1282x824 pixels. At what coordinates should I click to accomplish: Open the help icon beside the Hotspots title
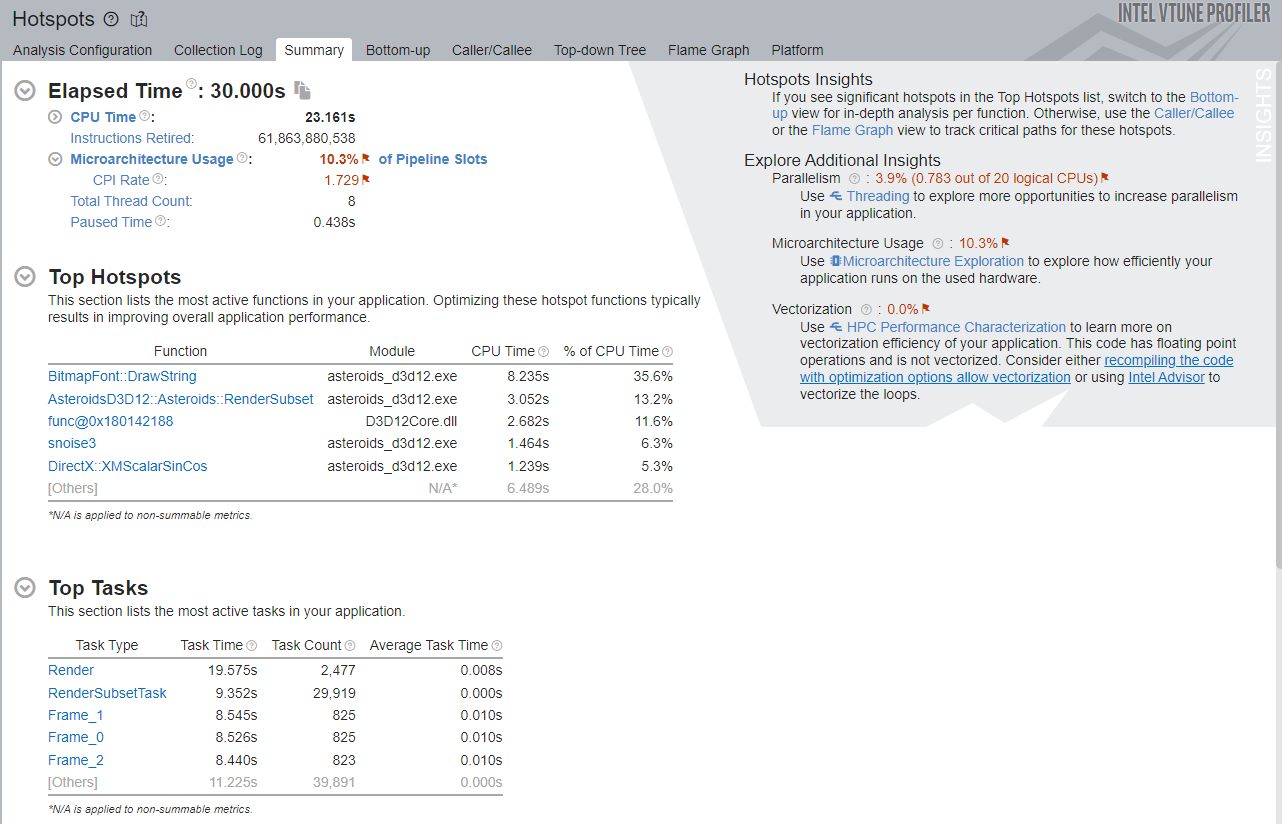pyautogui.click(x=111, y=19)
